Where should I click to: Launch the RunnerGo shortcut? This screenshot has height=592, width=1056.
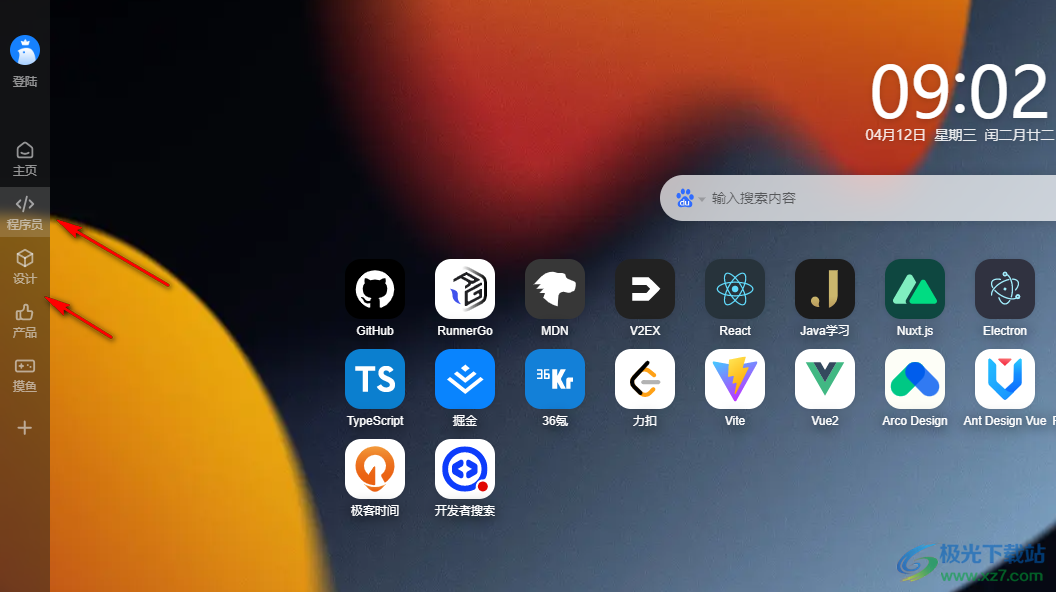465,289
